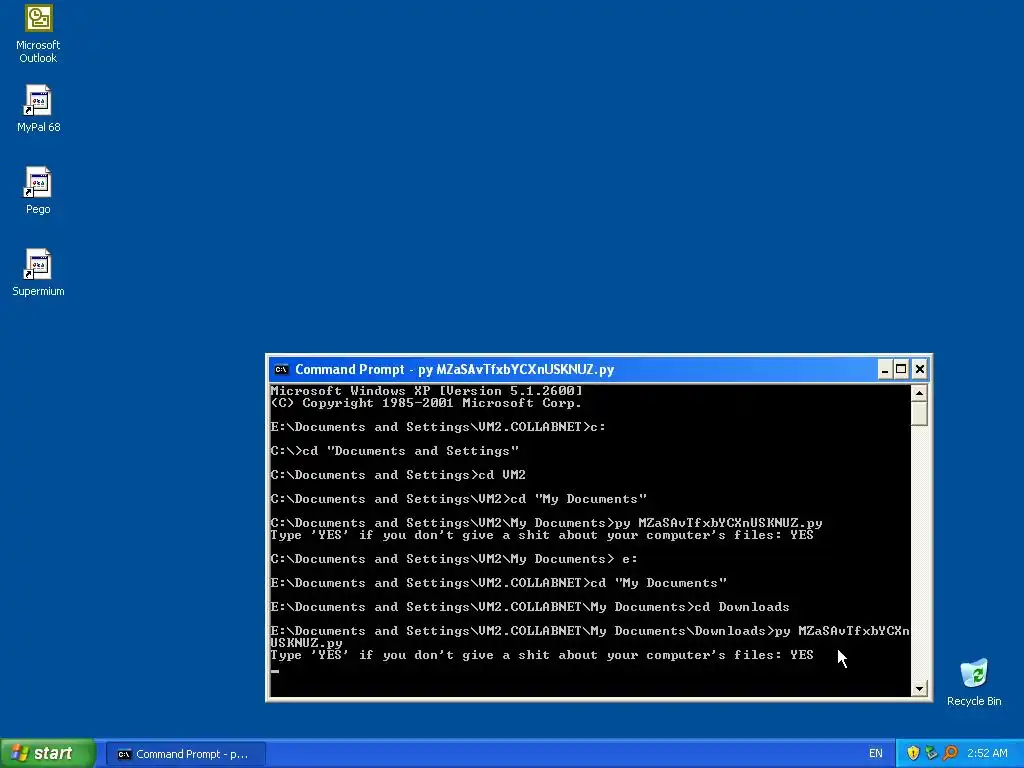Click the 'cd VM2' command line
This screenshot has height=768, width=1024.
(398, 475)
